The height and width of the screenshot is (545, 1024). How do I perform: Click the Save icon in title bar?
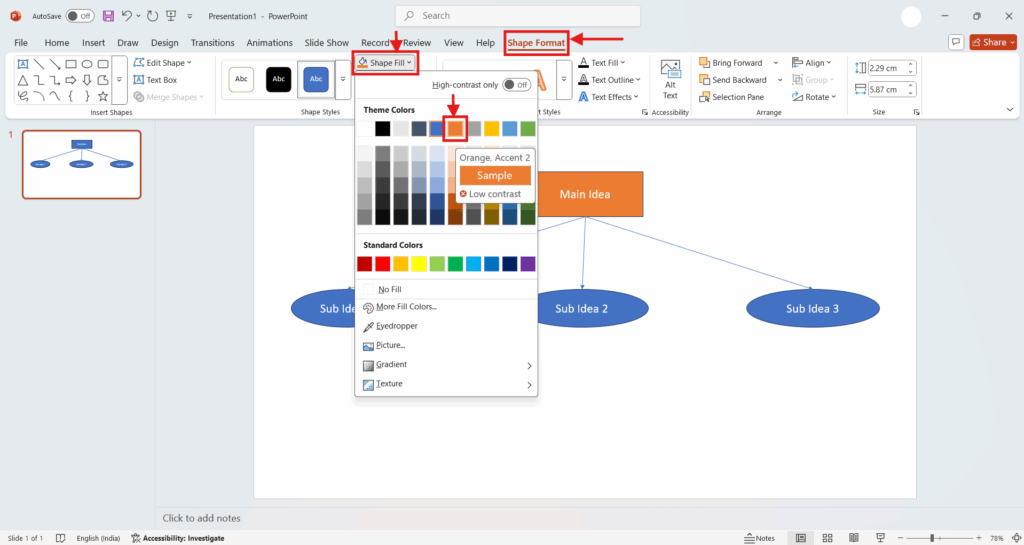tap(107, 16)
